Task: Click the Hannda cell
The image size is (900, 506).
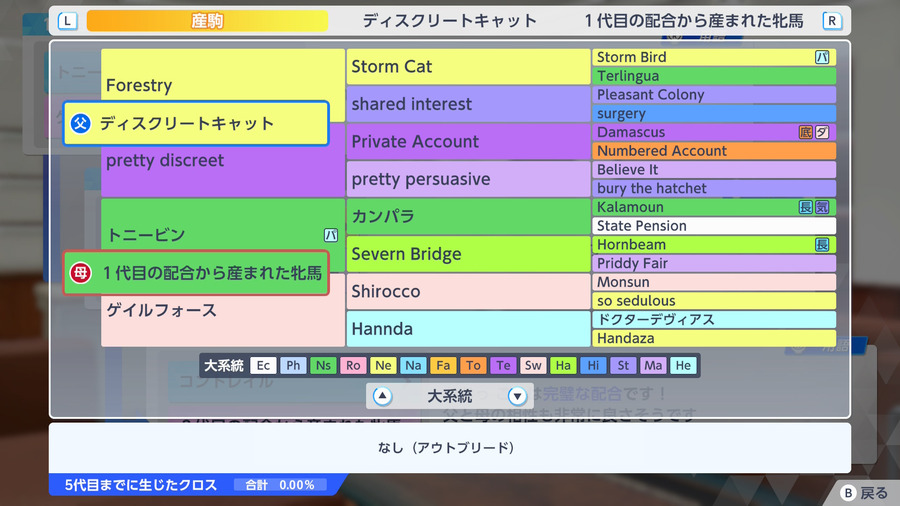Action: coord(468,329)
